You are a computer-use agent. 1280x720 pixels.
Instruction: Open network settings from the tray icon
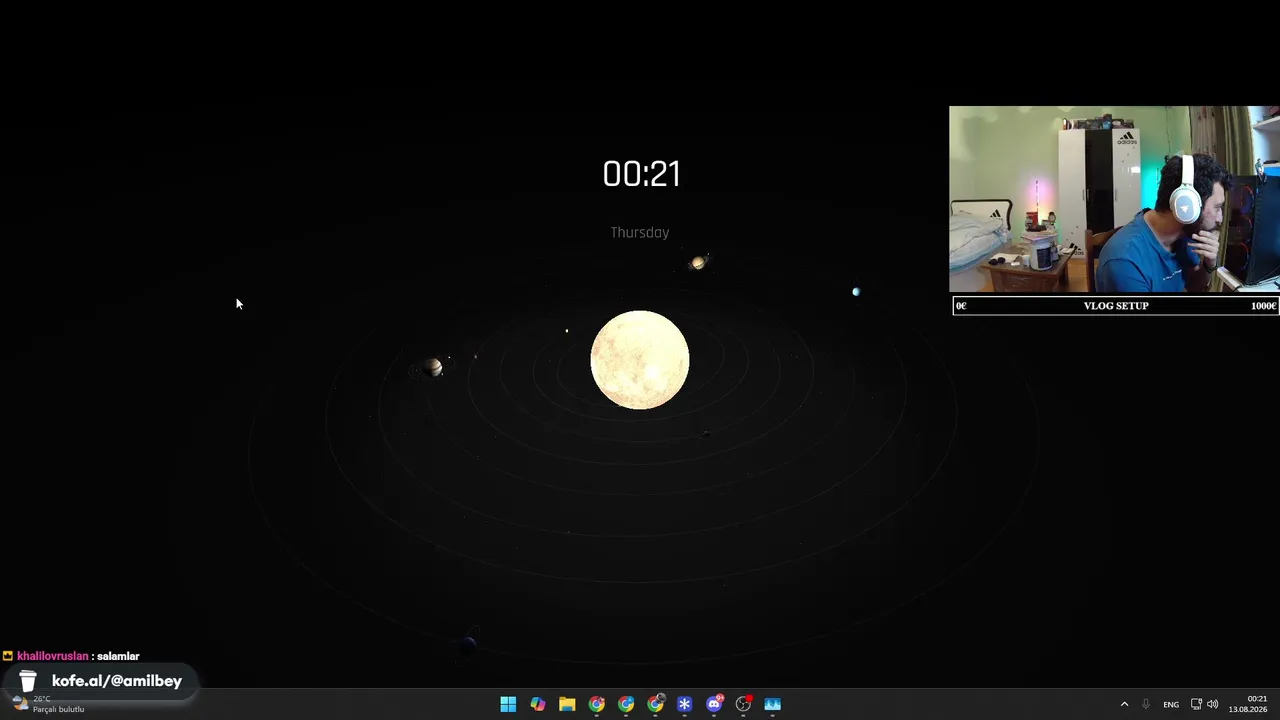pos(1196,704)
